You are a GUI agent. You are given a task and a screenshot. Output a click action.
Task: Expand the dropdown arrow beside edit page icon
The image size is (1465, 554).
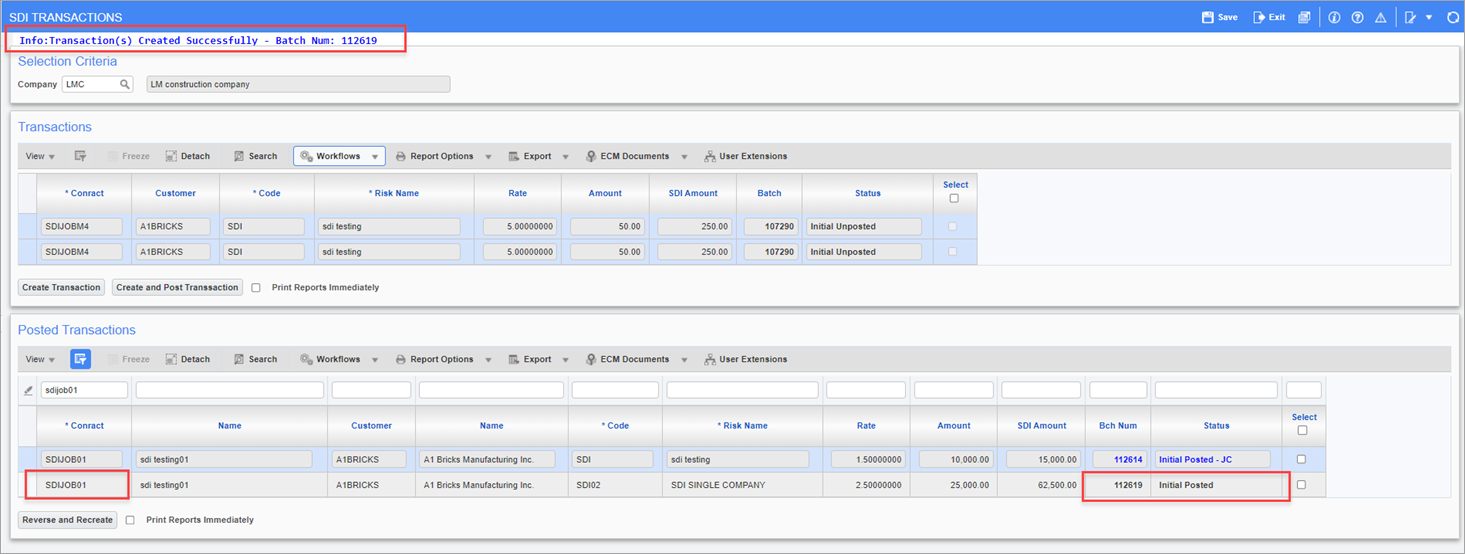1429,17
